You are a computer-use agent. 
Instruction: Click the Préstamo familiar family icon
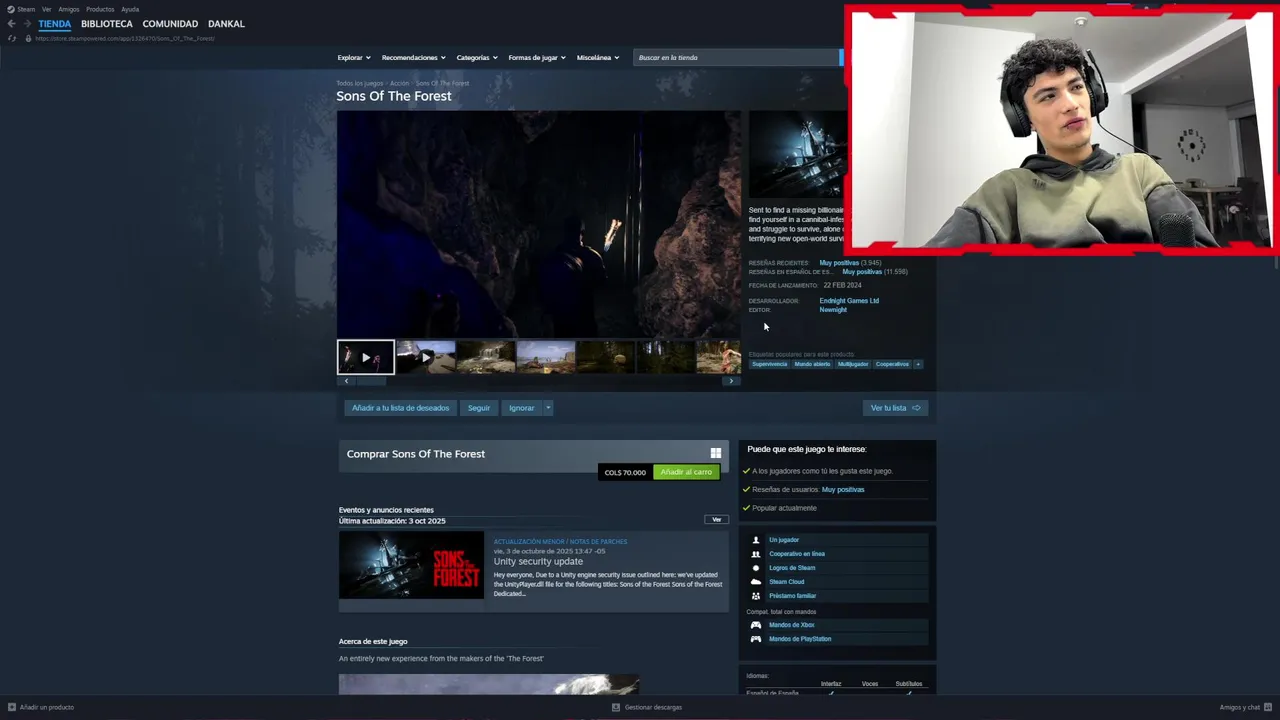click(756, 596)
